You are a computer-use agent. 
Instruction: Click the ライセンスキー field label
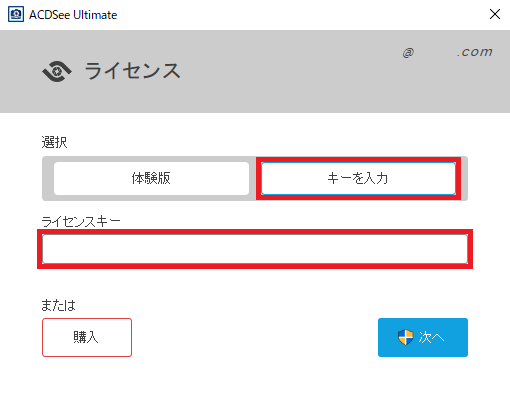click(81, 221)
